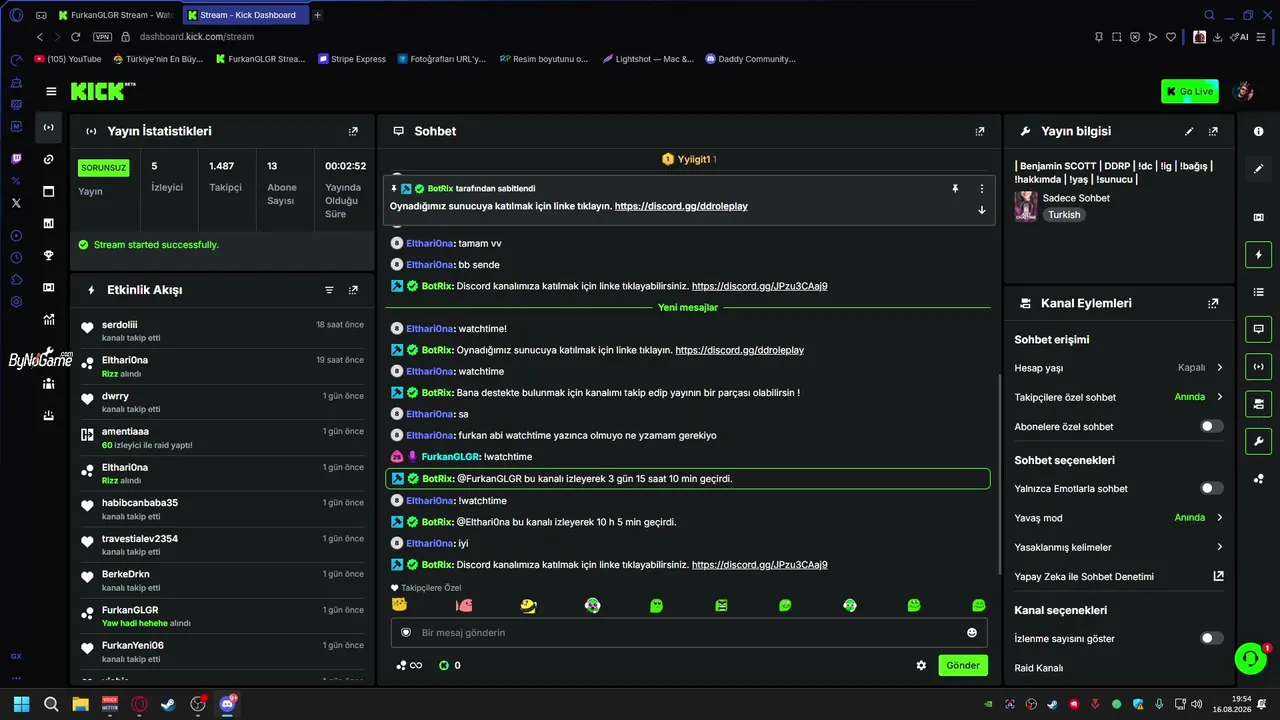
Task: Open pinned message three-dot menu
Action: 982,188
